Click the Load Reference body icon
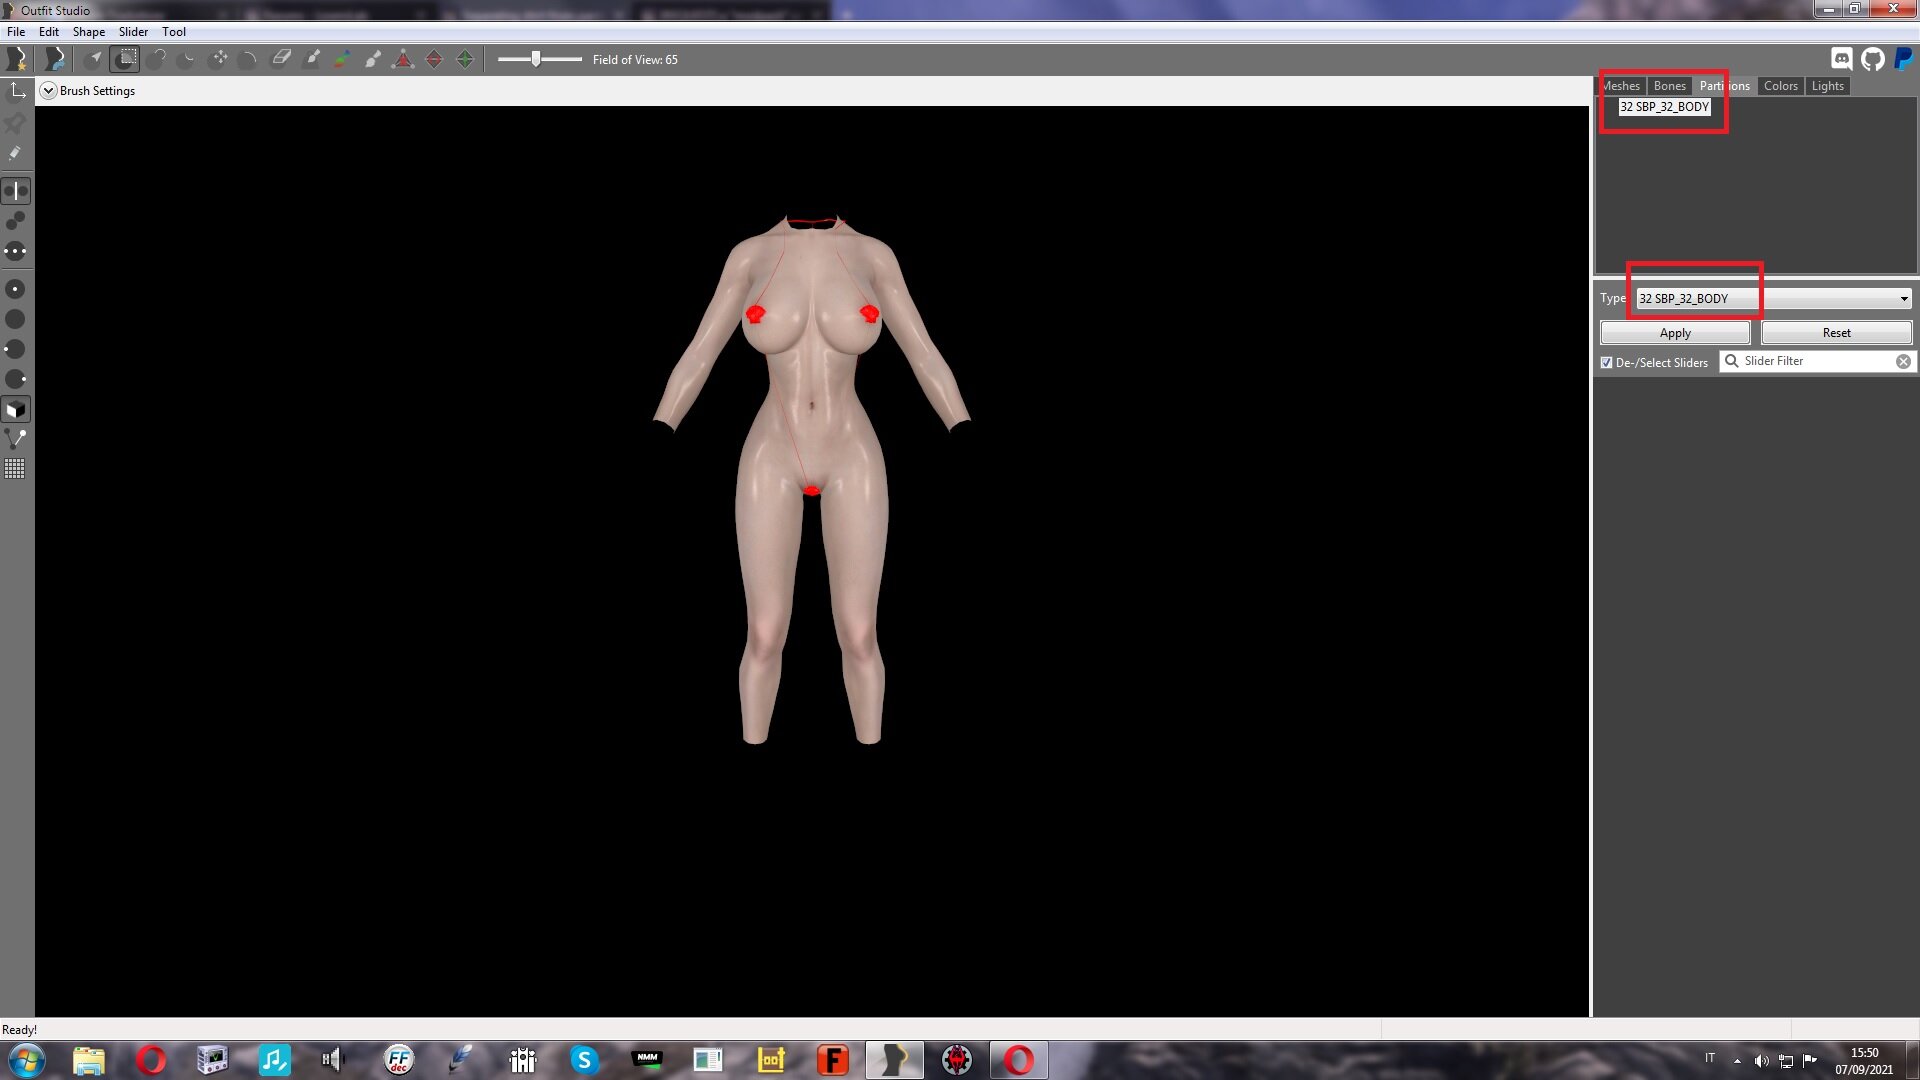Screen dimensions: 1920x1080 54,59
